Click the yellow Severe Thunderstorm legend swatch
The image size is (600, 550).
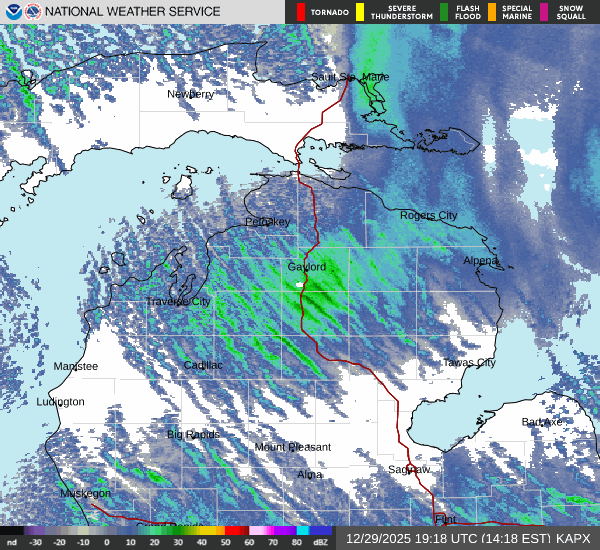359,12
